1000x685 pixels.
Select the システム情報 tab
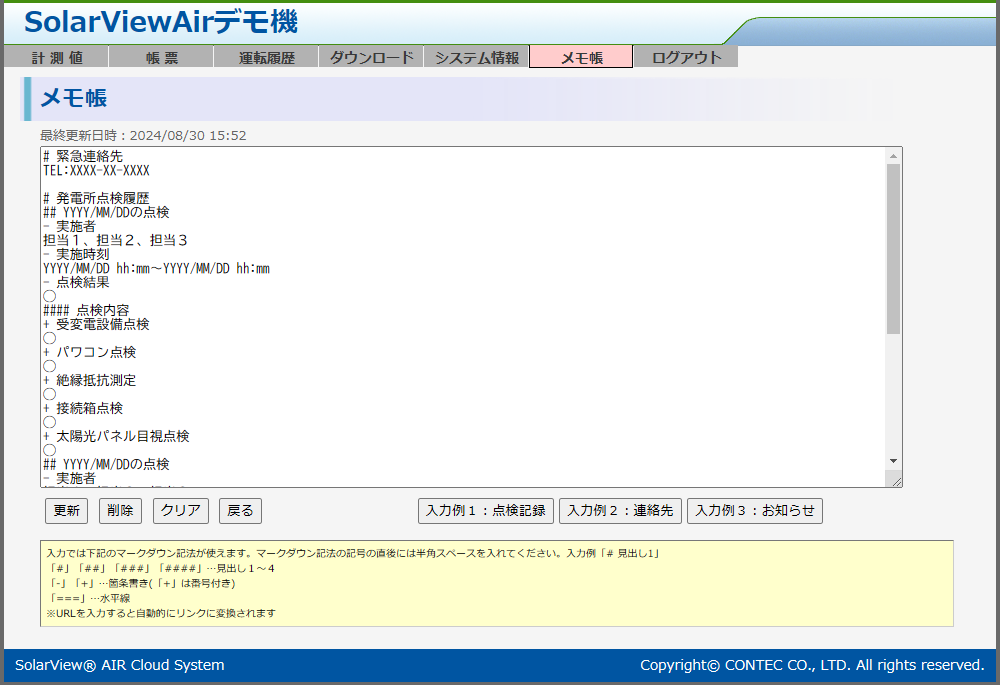point(476,58)
